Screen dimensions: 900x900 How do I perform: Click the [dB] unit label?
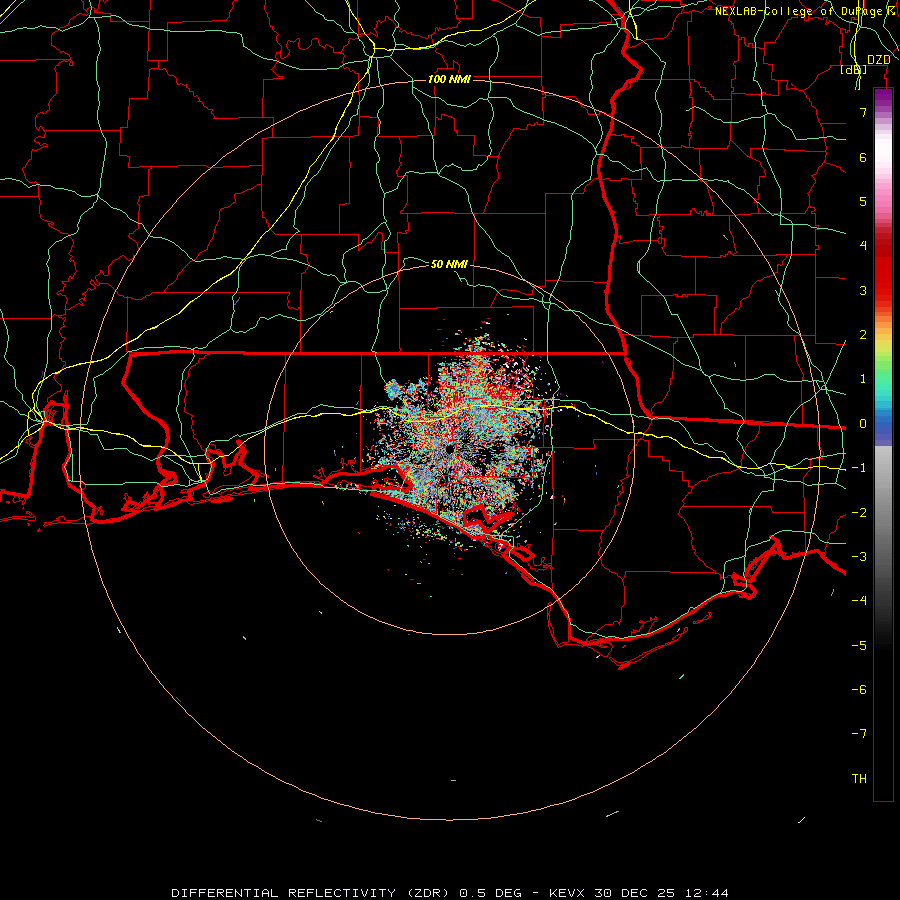tap(854, 69)
